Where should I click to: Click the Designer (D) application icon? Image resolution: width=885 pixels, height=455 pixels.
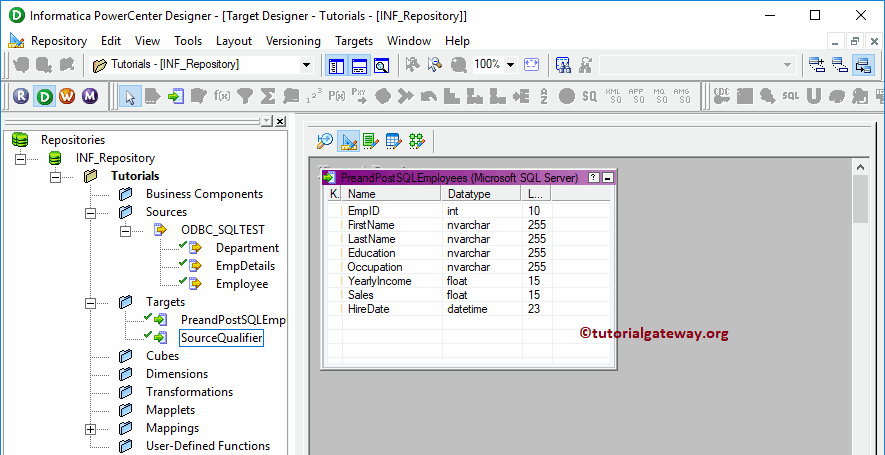tap(44, 96)
